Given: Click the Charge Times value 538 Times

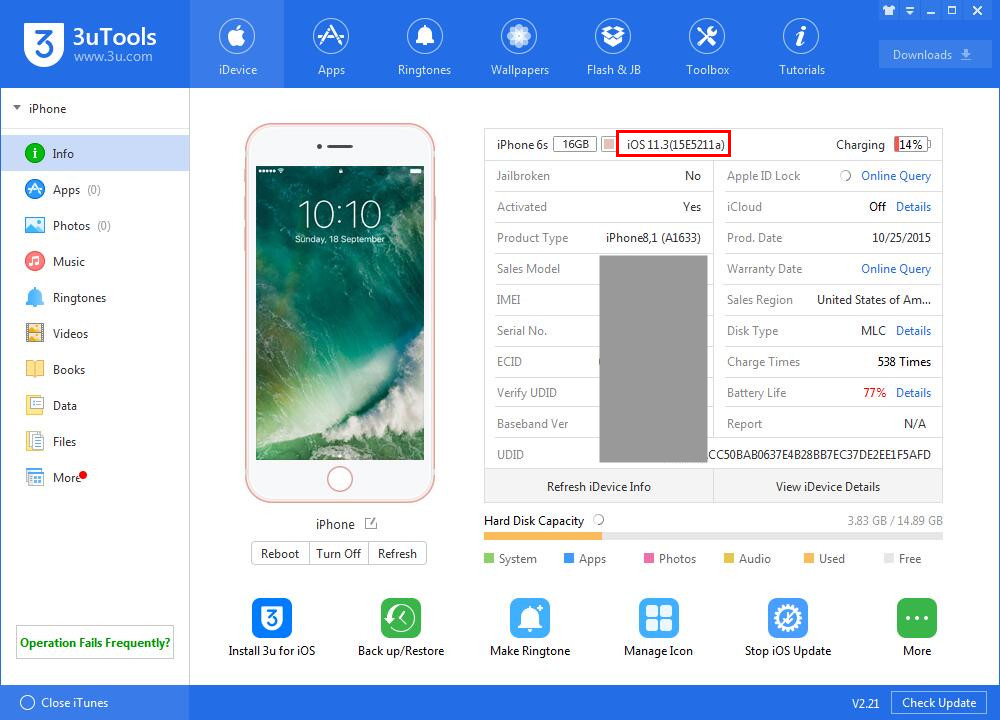Looking at the screenshot, I should [904, 362].
